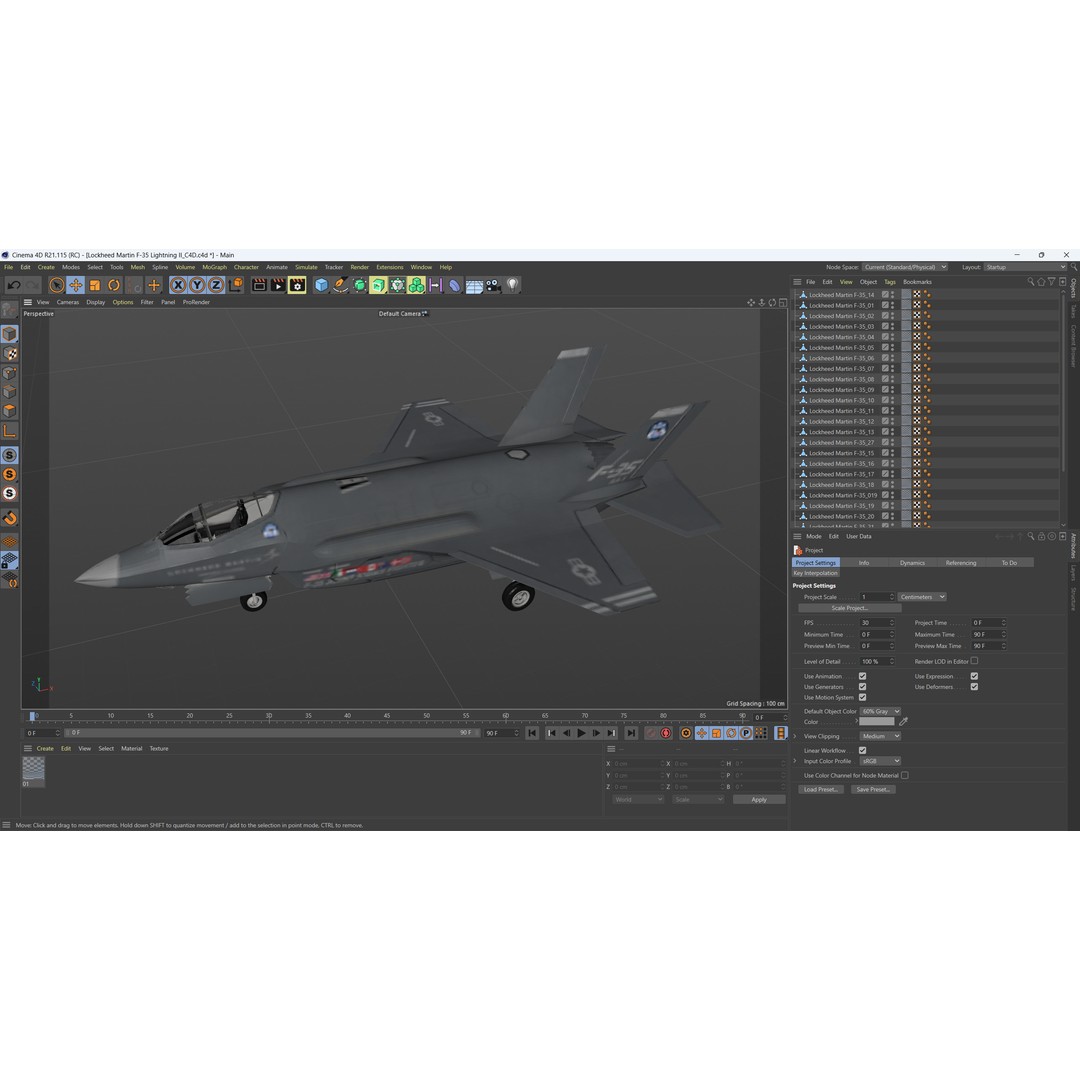Open the Spline Pen tool

[x=340, y=284]
